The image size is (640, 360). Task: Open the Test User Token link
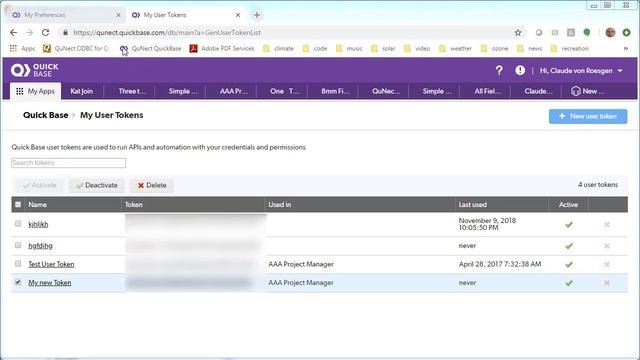click(51, 264)
